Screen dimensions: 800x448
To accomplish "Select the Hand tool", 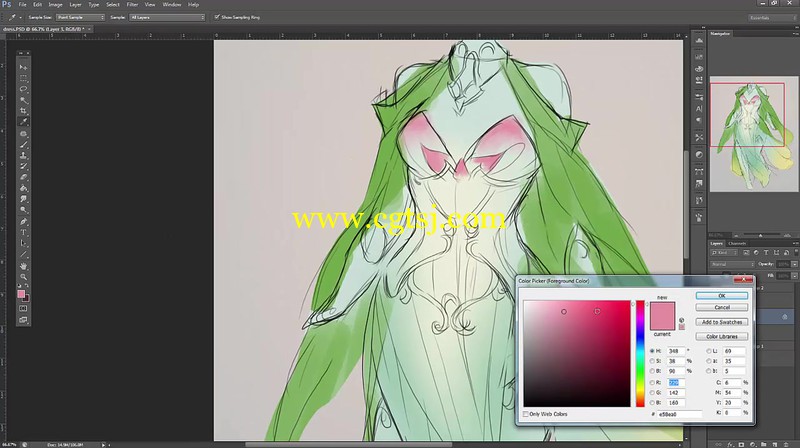I will pyautogui.click(x=23, y=266).
